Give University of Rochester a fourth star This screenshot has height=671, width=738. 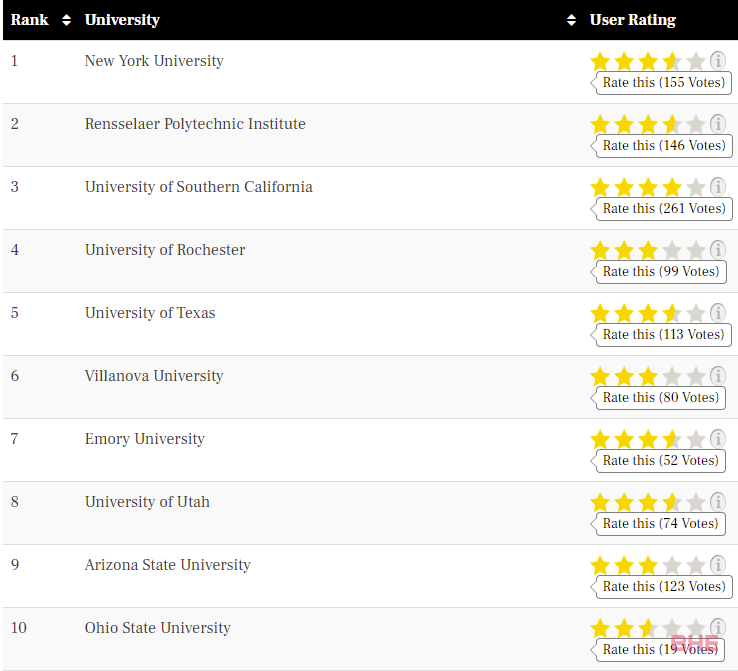tap(672, 251)
